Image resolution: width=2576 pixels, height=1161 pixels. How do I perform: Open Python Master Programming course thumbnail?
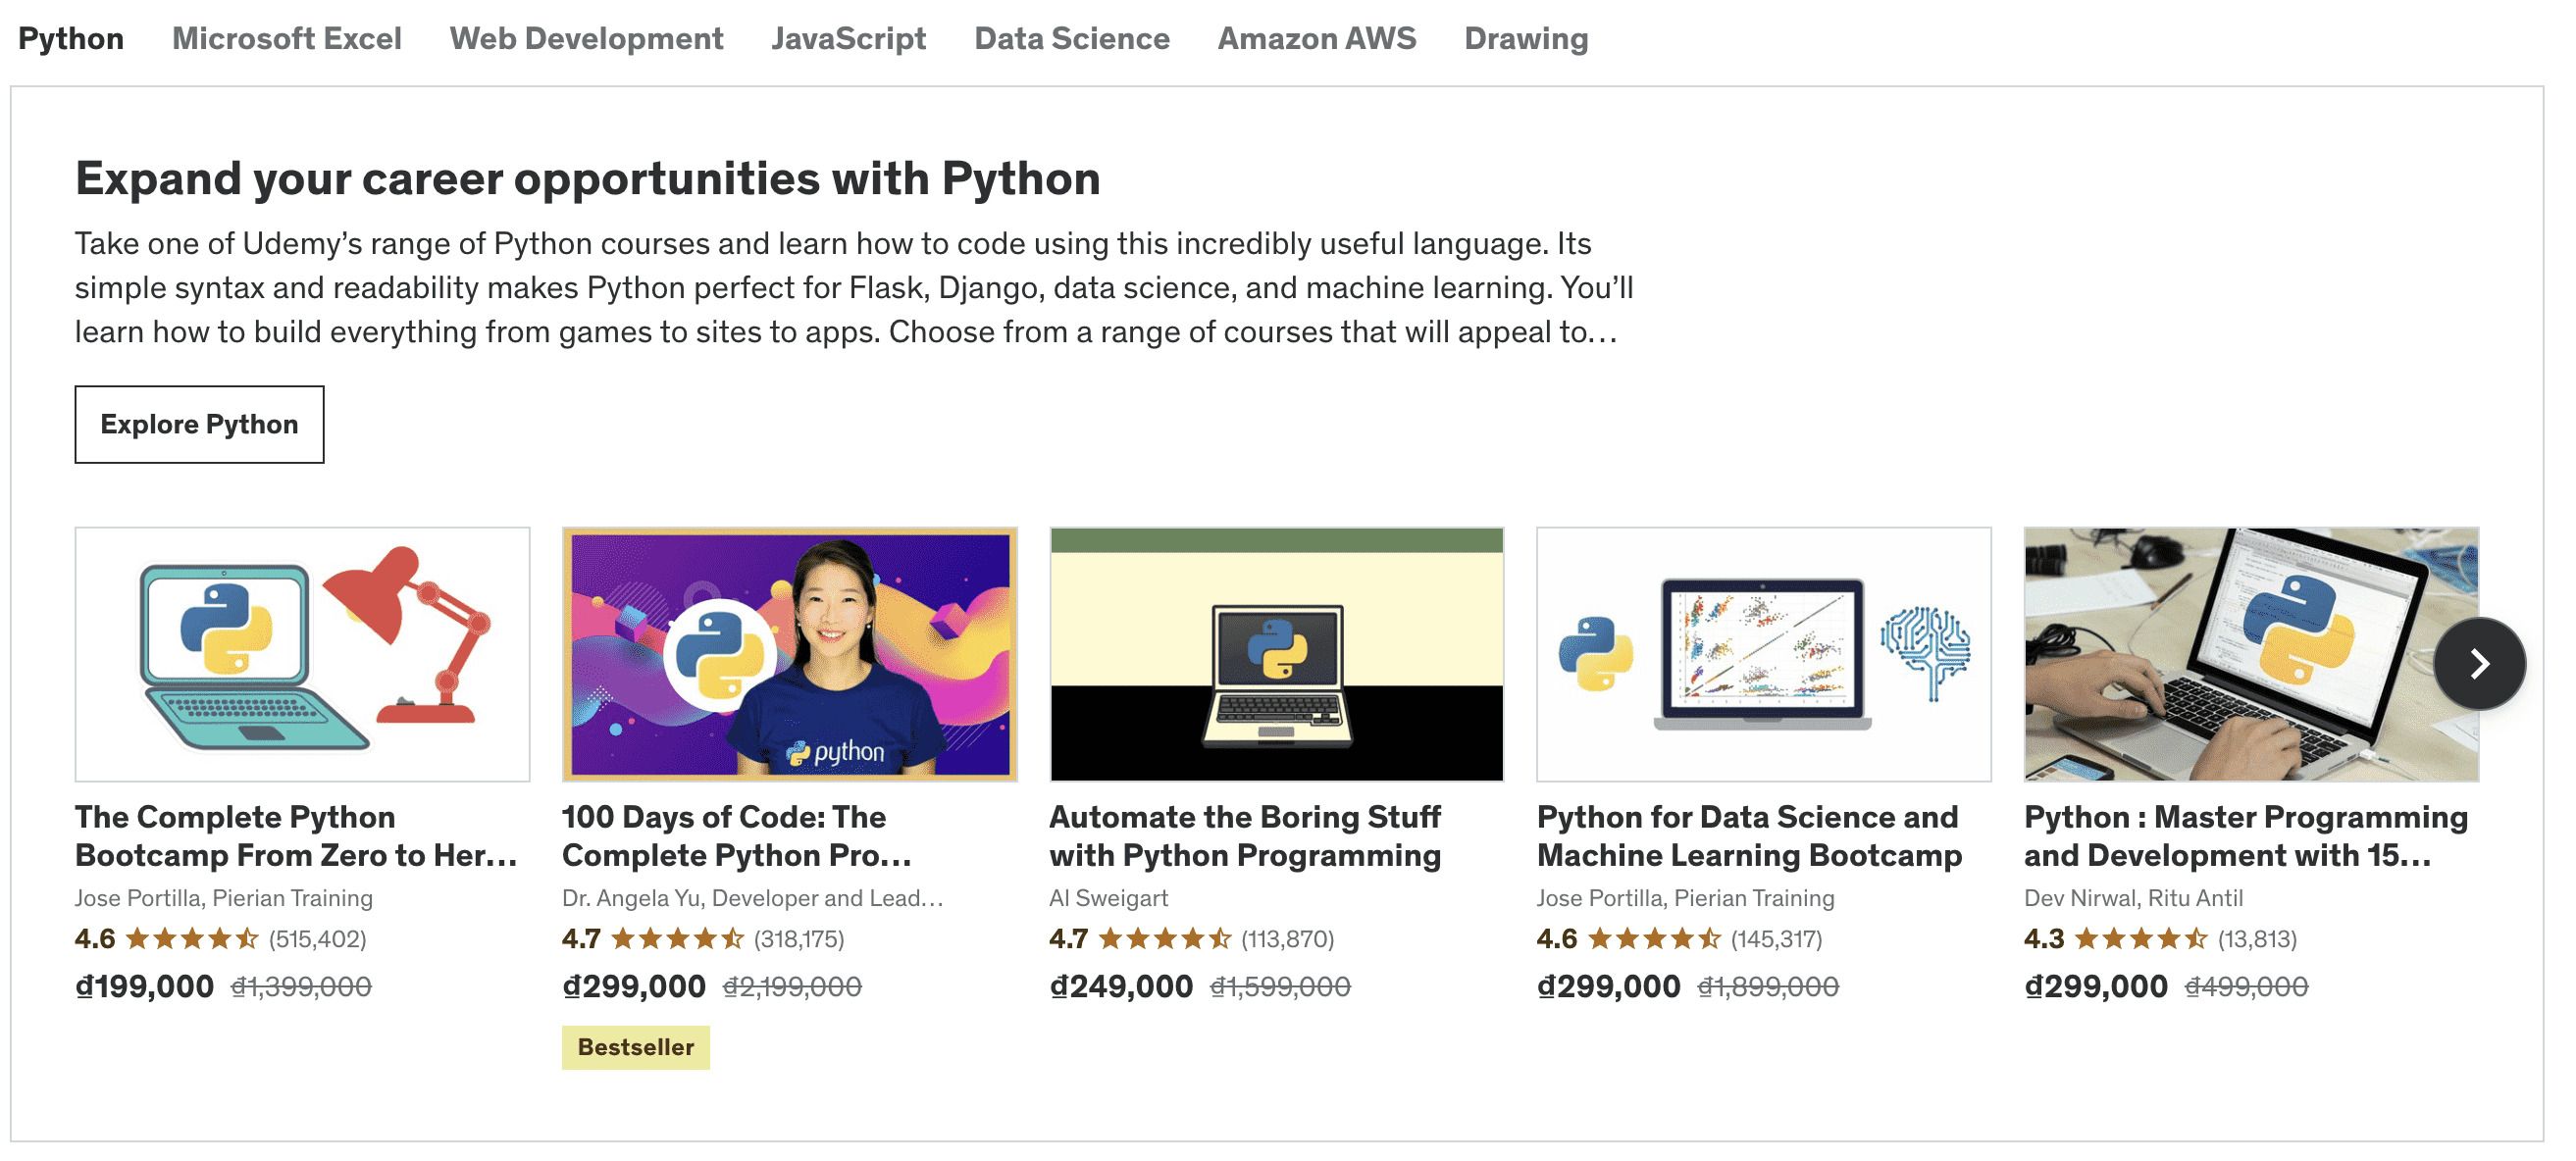pos(2251,654)
